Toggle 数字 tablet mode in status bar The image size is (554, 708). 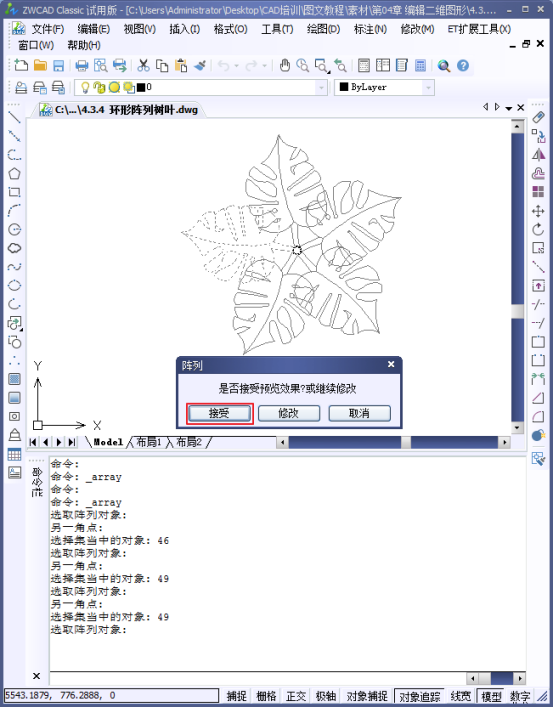point(520,696)
